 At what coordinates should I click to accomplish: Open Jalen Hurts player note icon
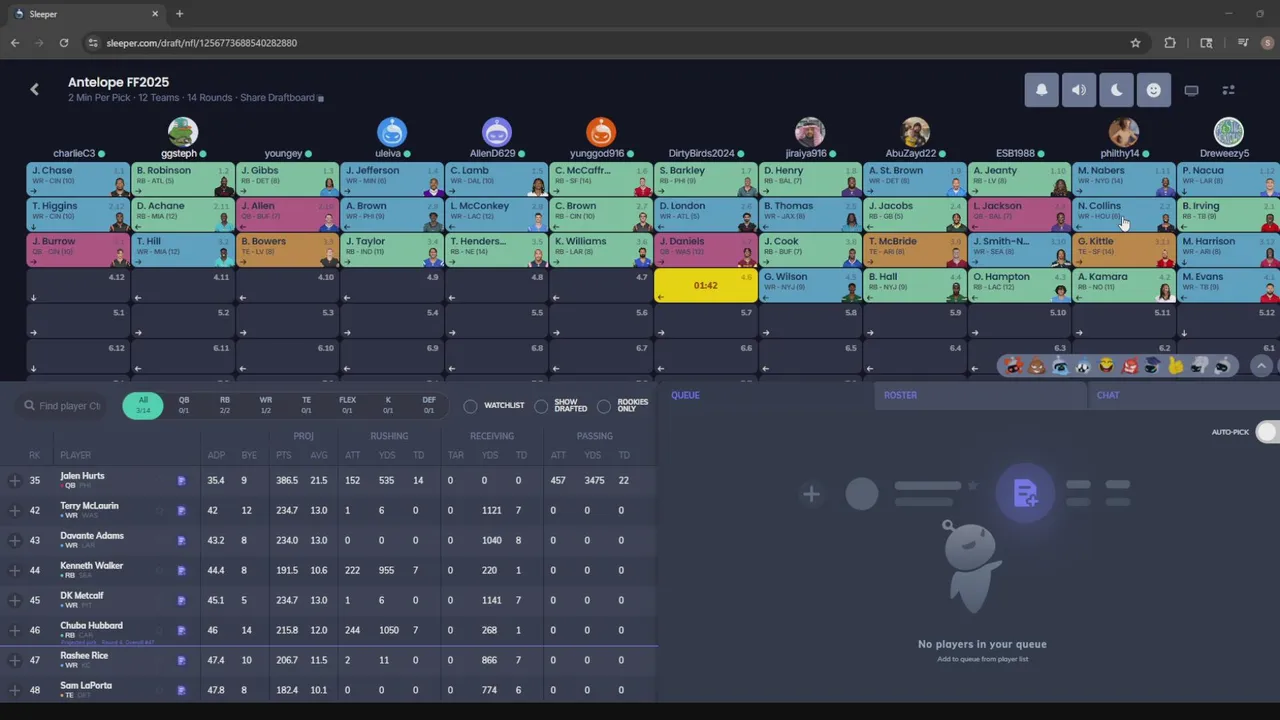tap(181, 481)
